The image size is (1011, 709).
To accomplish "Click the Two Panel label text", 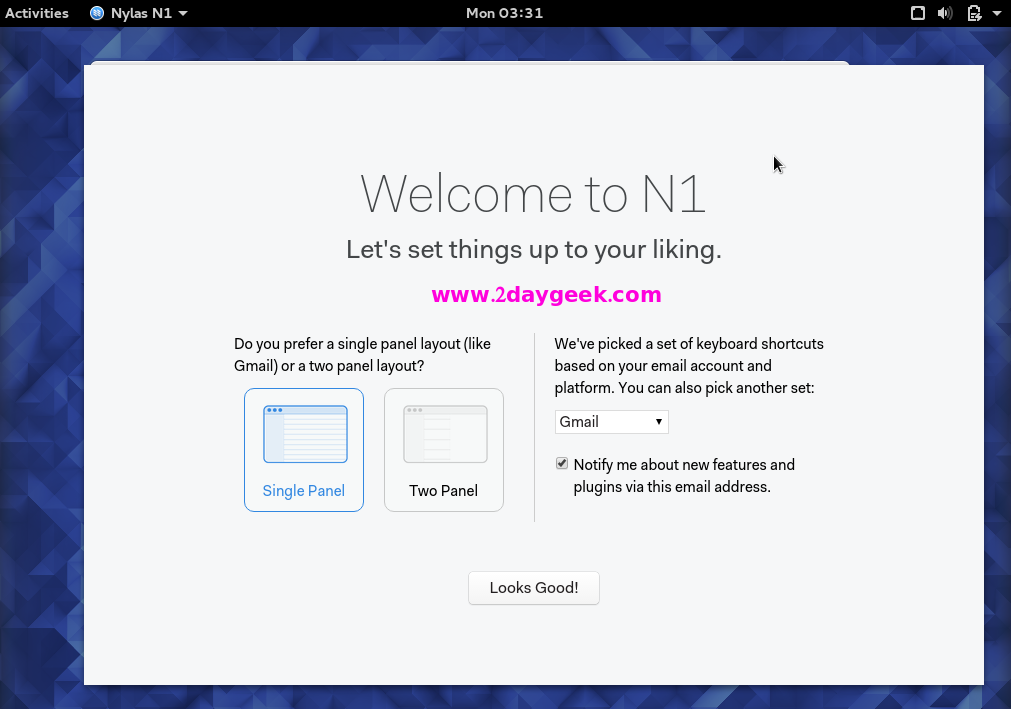I will (x=444, y=490).
